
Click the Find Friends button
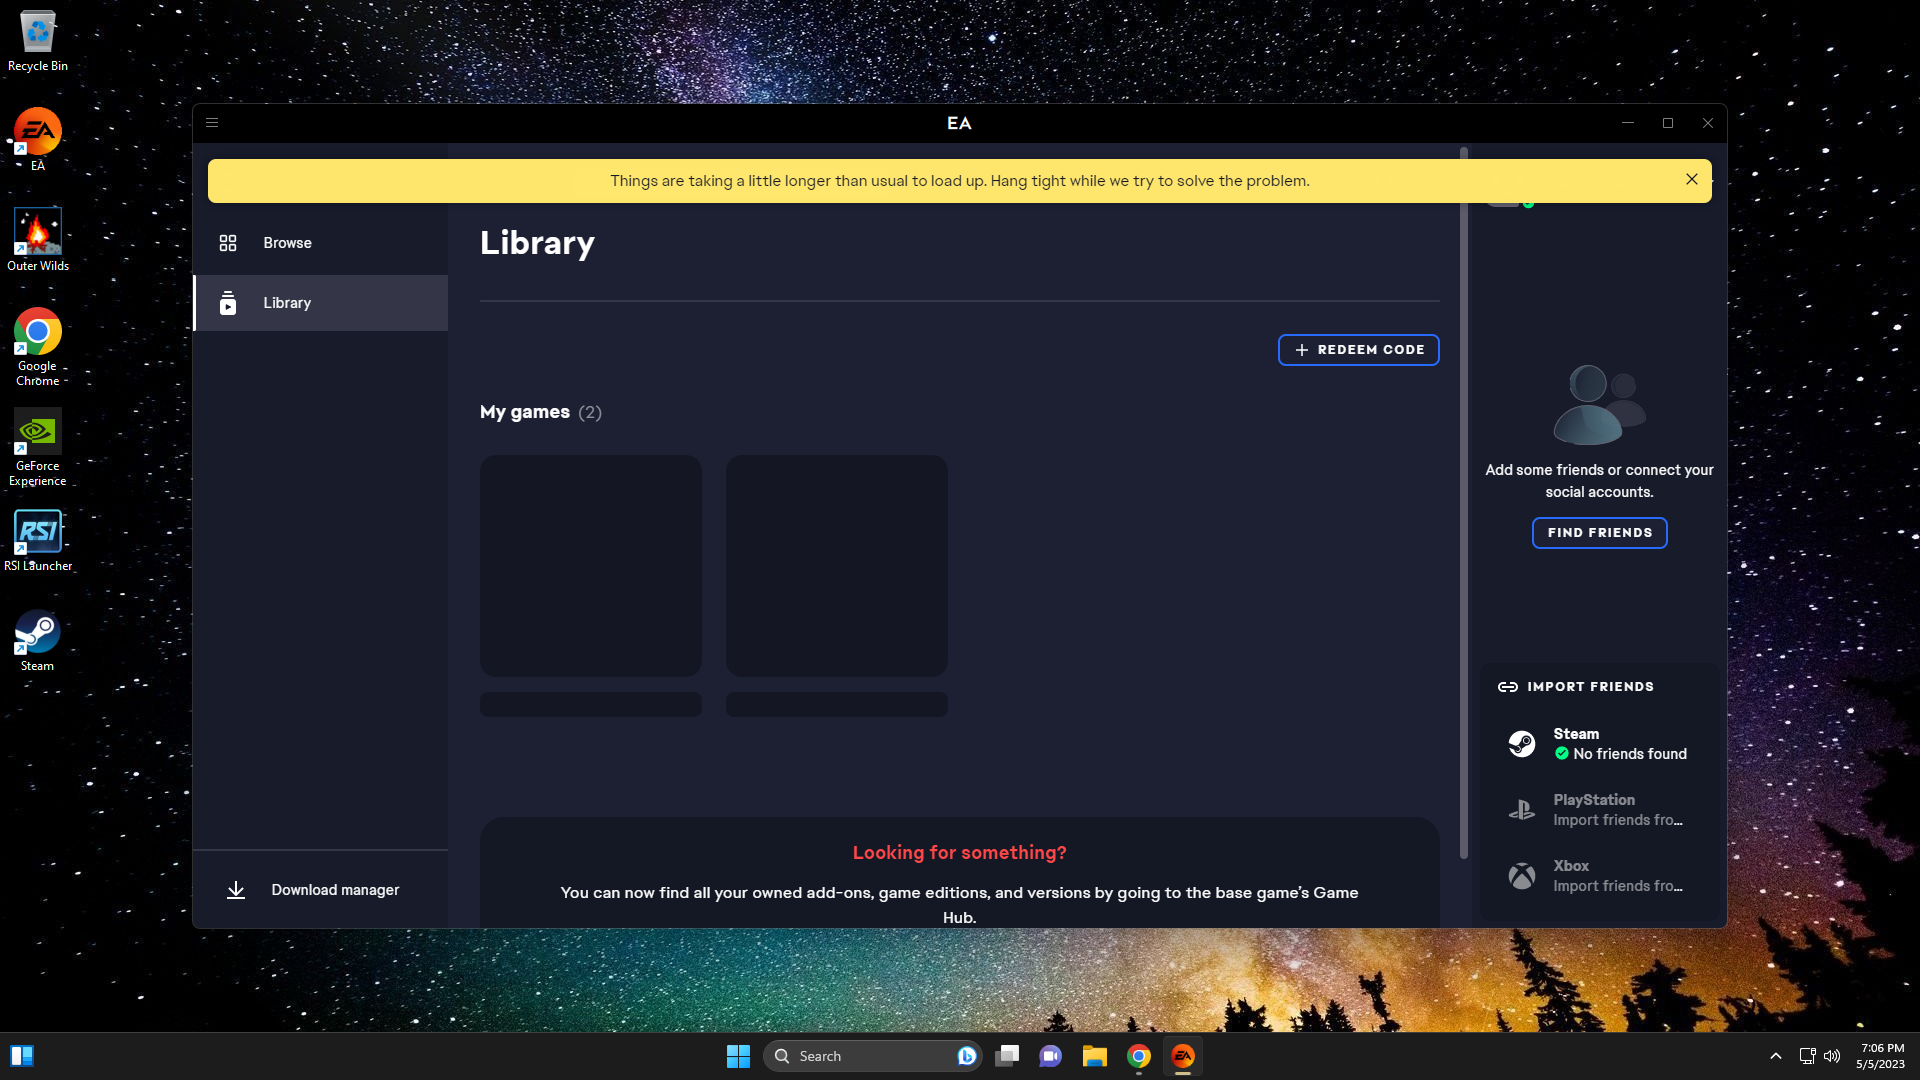pos(1599,533)
